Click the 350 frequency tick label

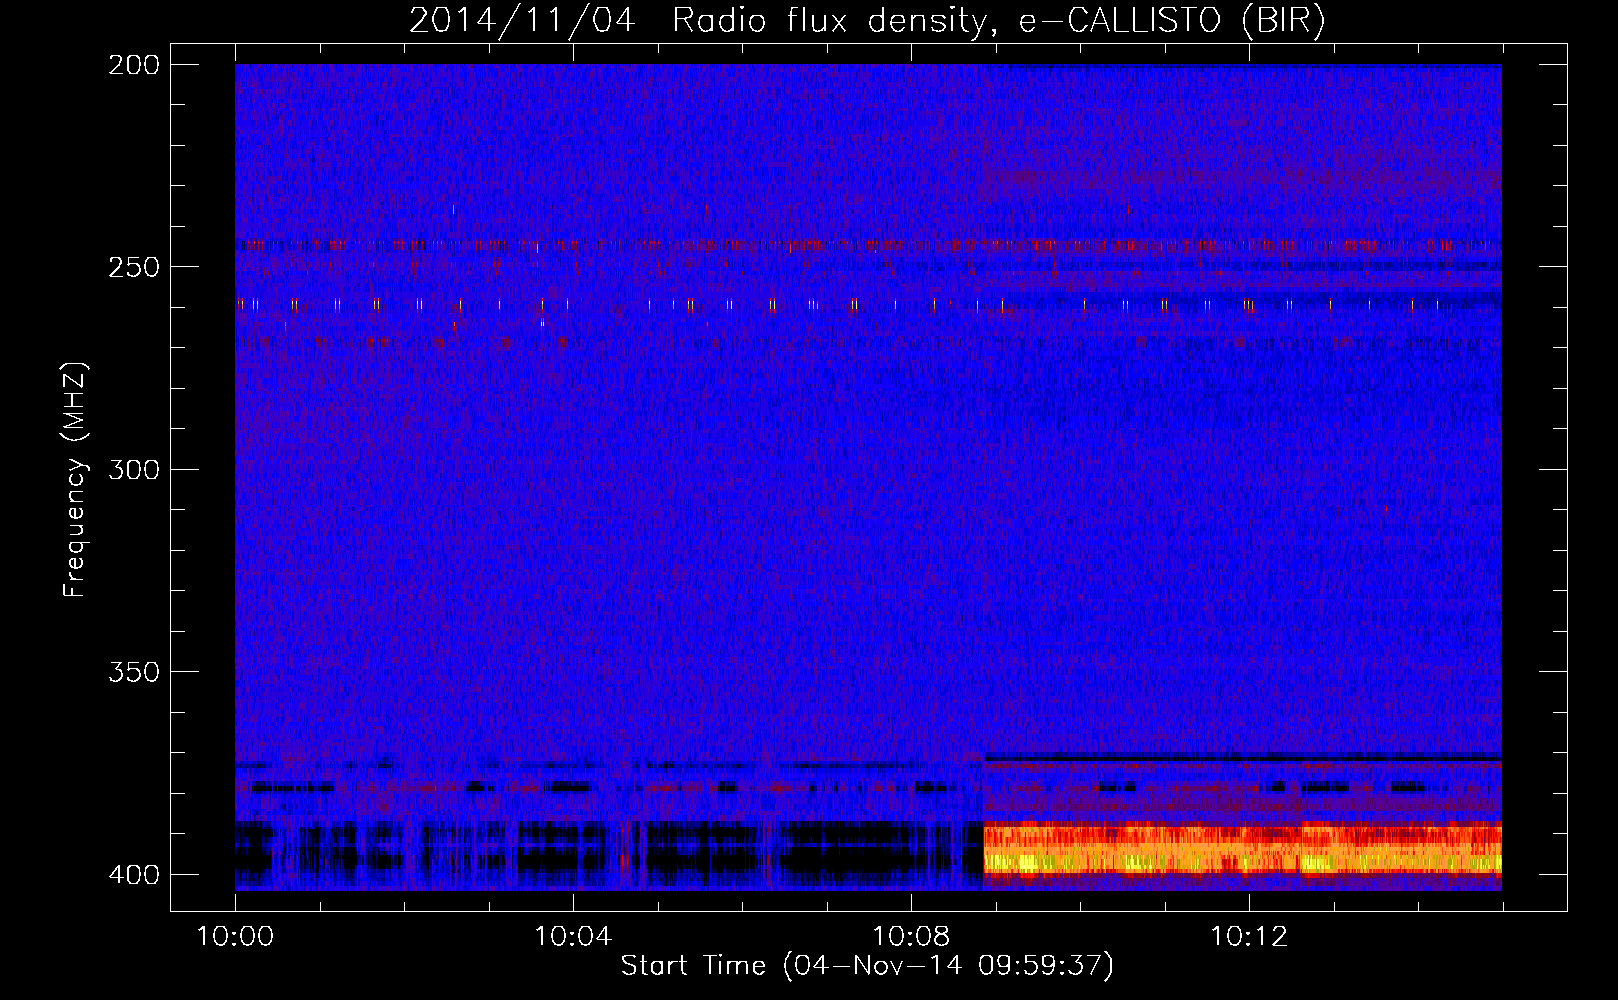coord(134,672)
